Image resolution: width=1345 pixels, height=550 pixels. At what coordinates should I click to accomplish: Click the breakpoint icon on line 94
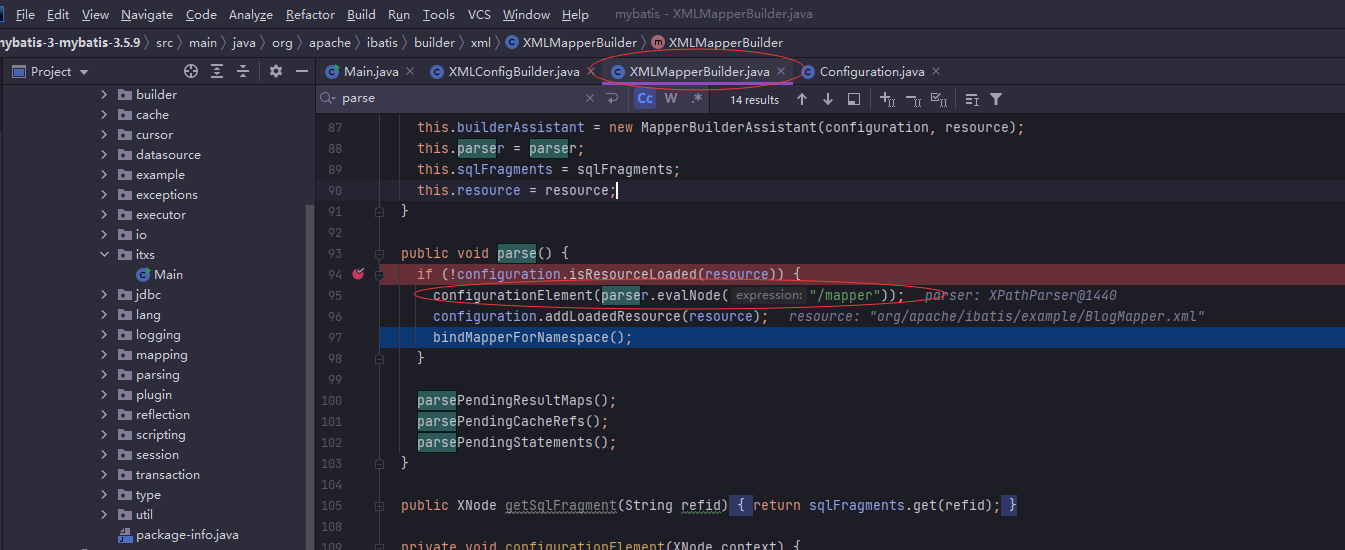(x=359, y=274)
